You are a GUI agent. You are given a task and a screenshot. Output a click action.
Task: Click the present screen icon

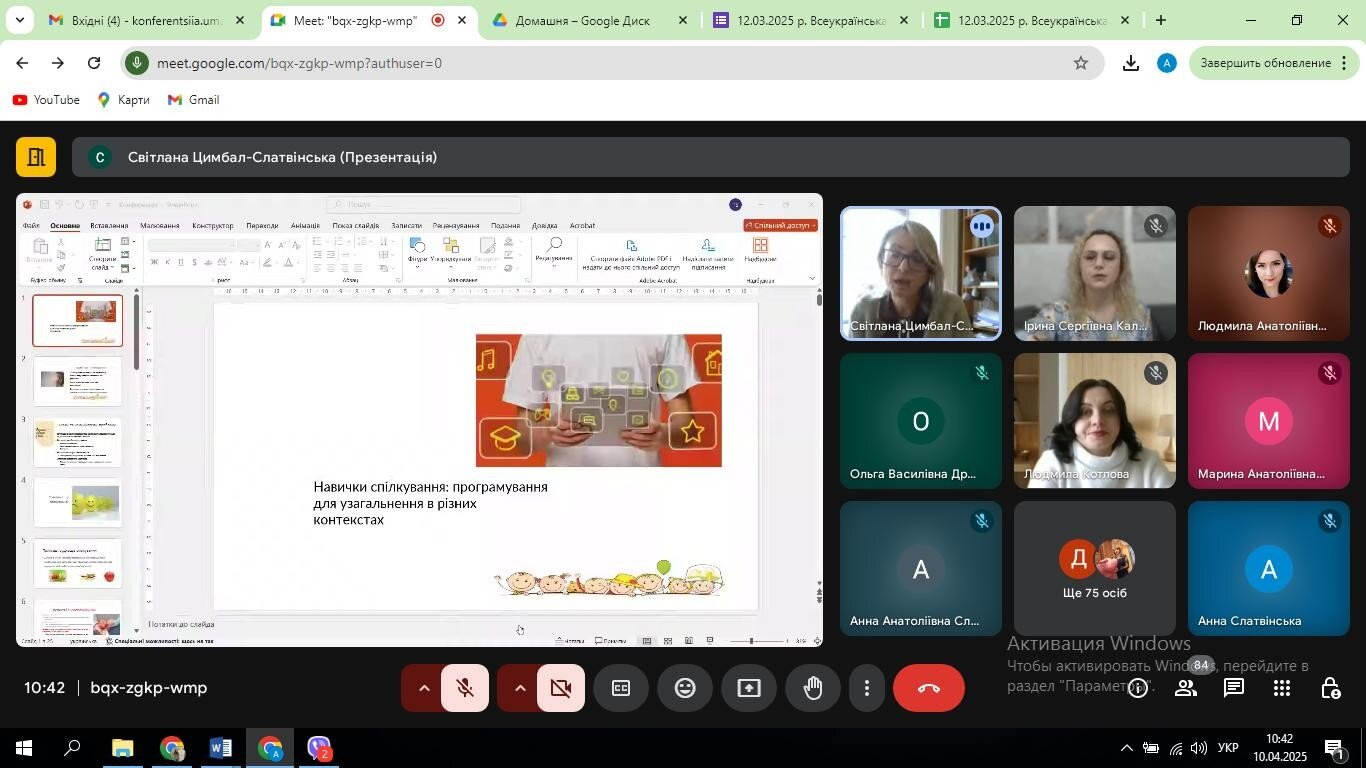point(749,688)
